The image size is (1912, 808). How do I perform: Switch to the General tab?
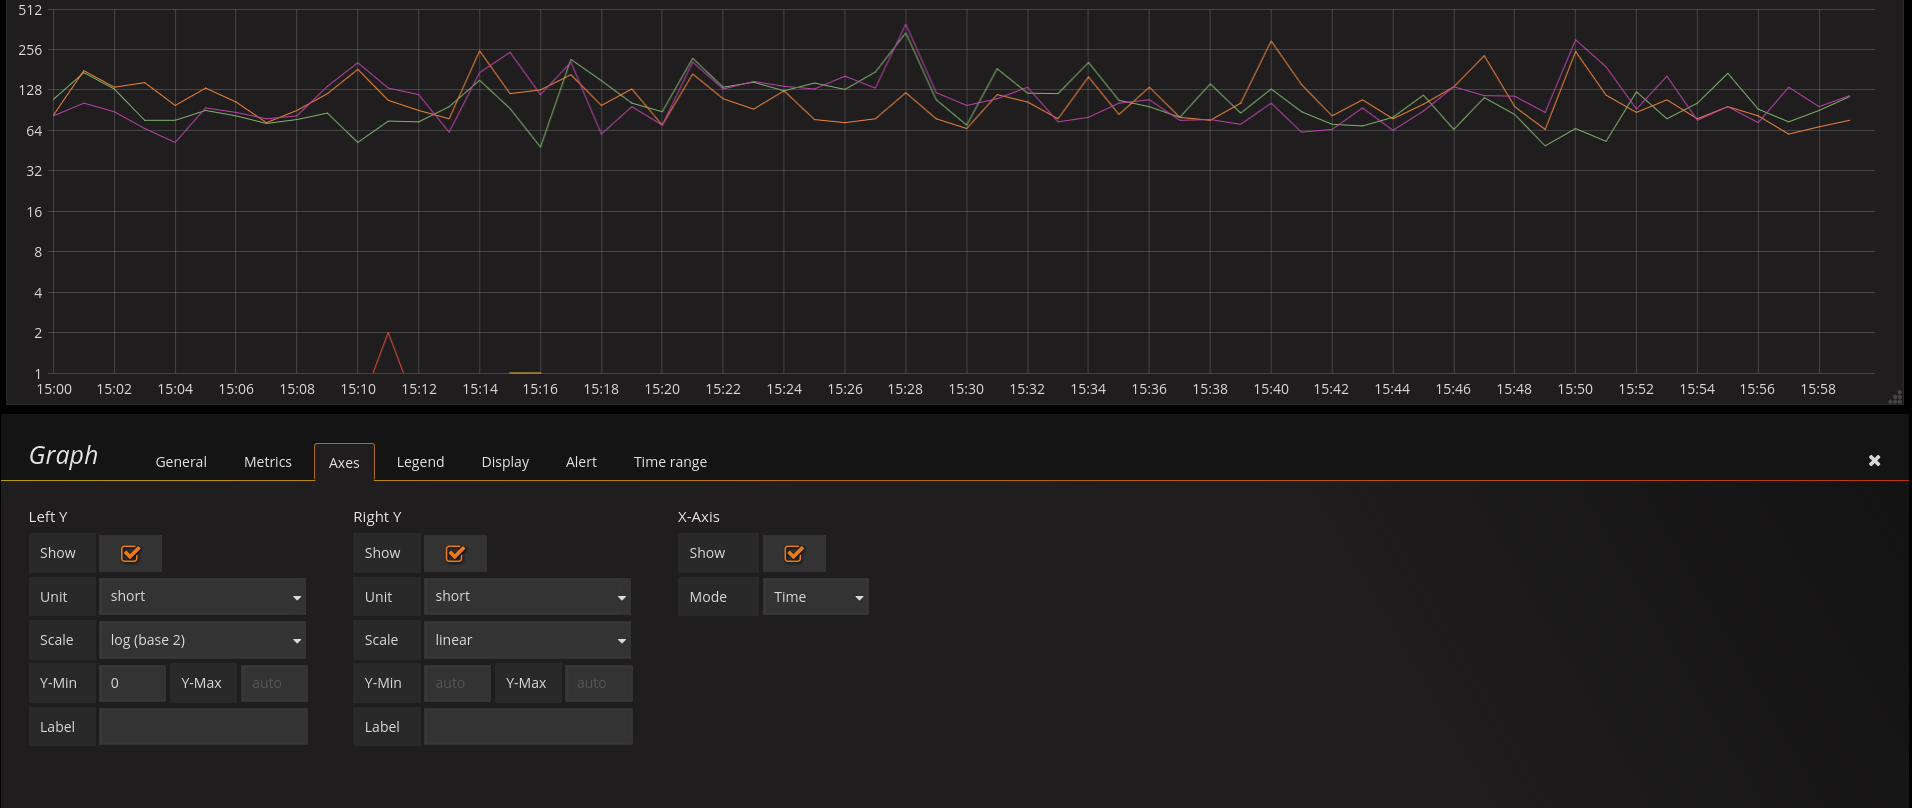pyautogui.click(x=181, y=462)
